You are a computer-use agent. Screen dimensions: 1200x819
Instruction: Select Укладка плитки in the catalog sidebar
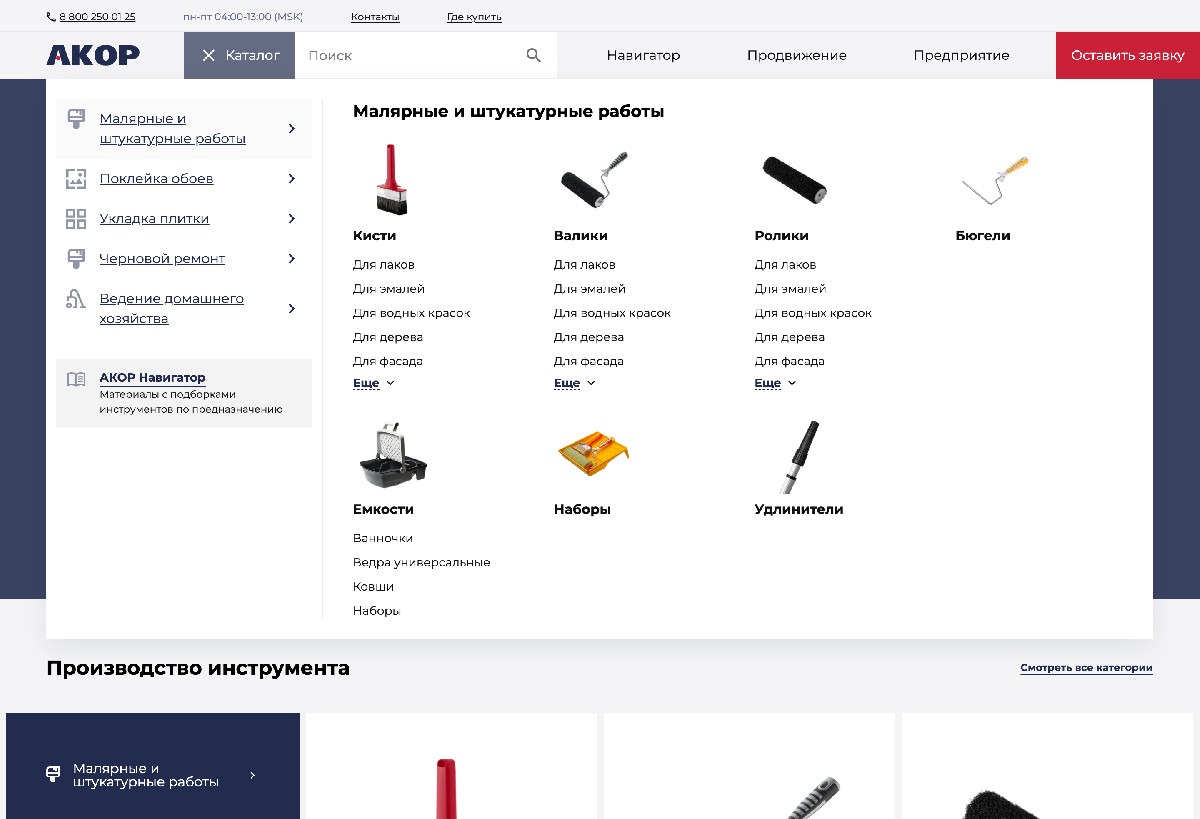154,219
